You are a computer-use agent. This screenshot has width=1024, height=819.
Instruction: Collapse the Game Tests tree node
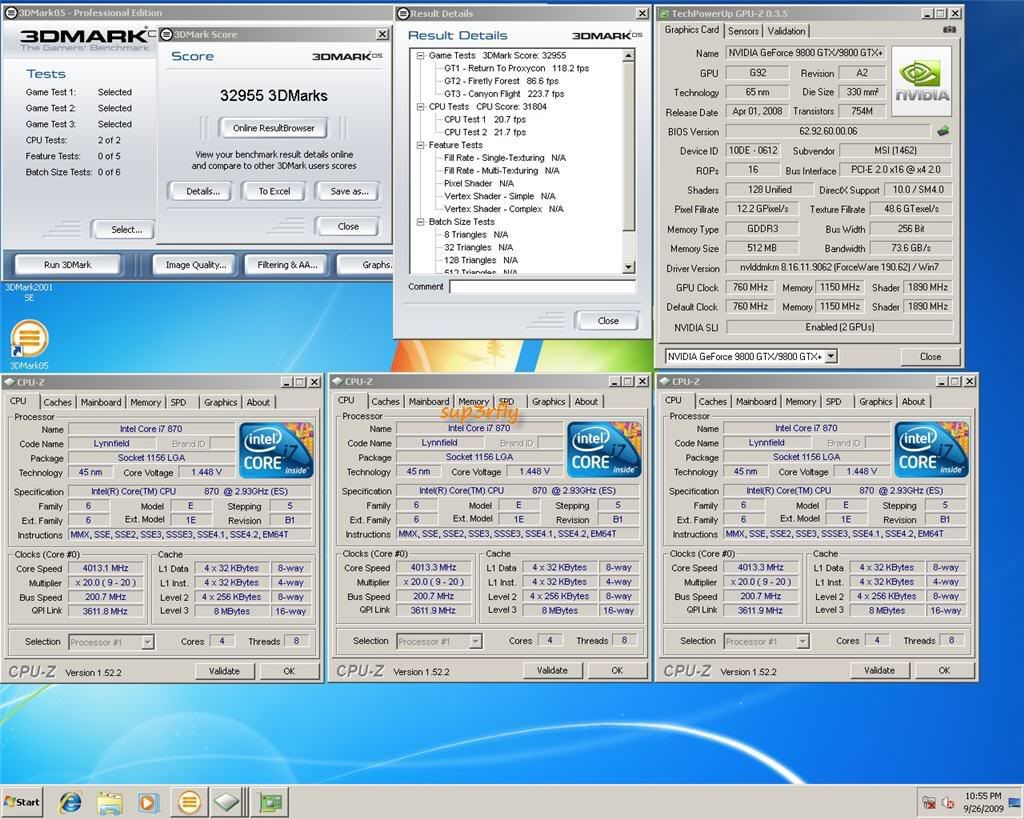coord(421,56)
